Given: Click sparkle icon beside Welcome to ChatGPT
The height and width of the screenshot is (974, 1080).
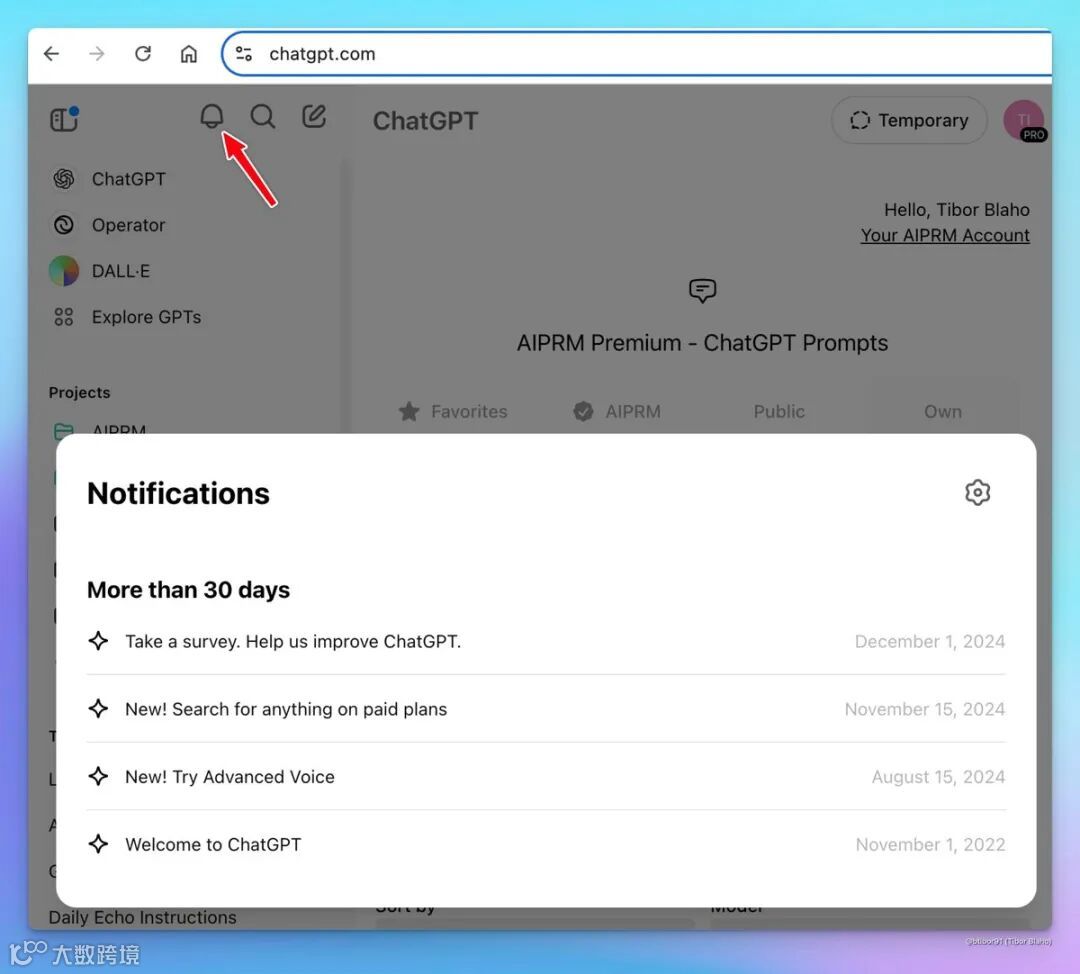Looking at the screenshot, I should pos(98,844).
